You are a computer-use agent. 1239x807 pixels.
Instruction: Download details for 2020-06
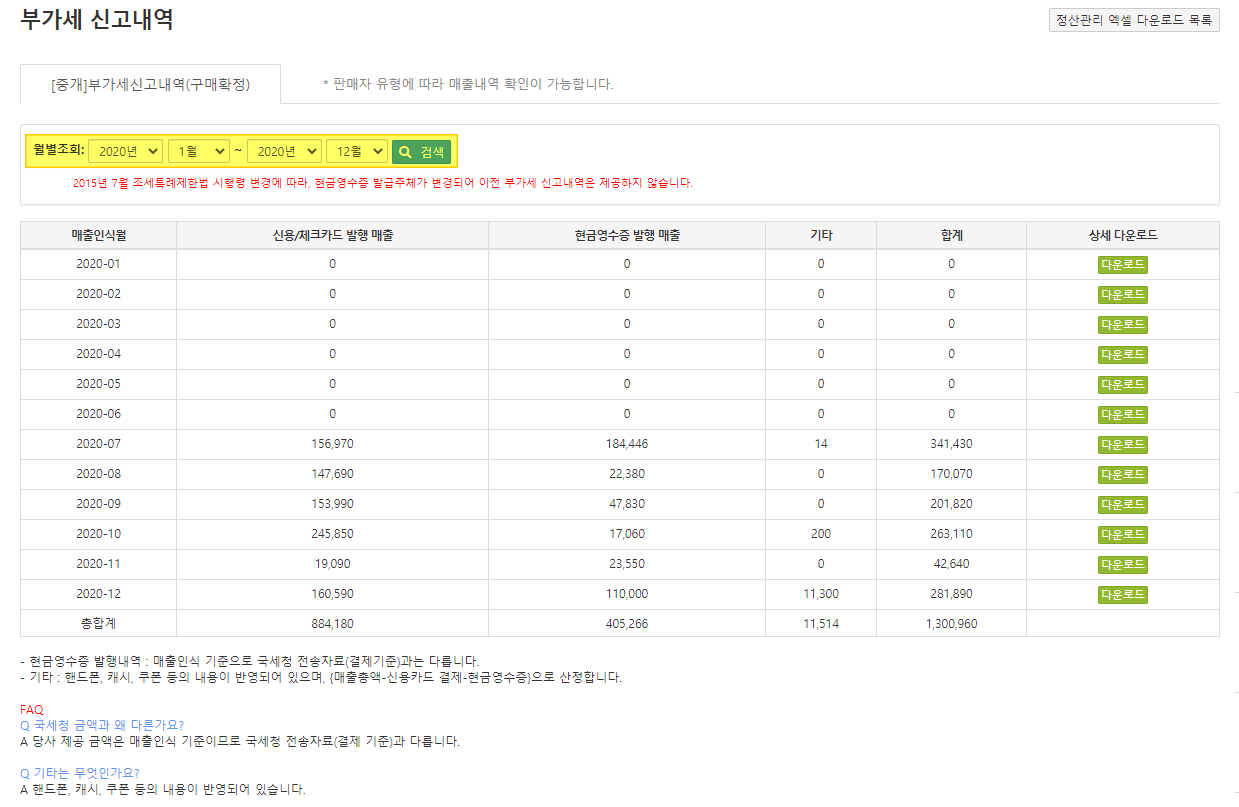tap(1122, 414)
